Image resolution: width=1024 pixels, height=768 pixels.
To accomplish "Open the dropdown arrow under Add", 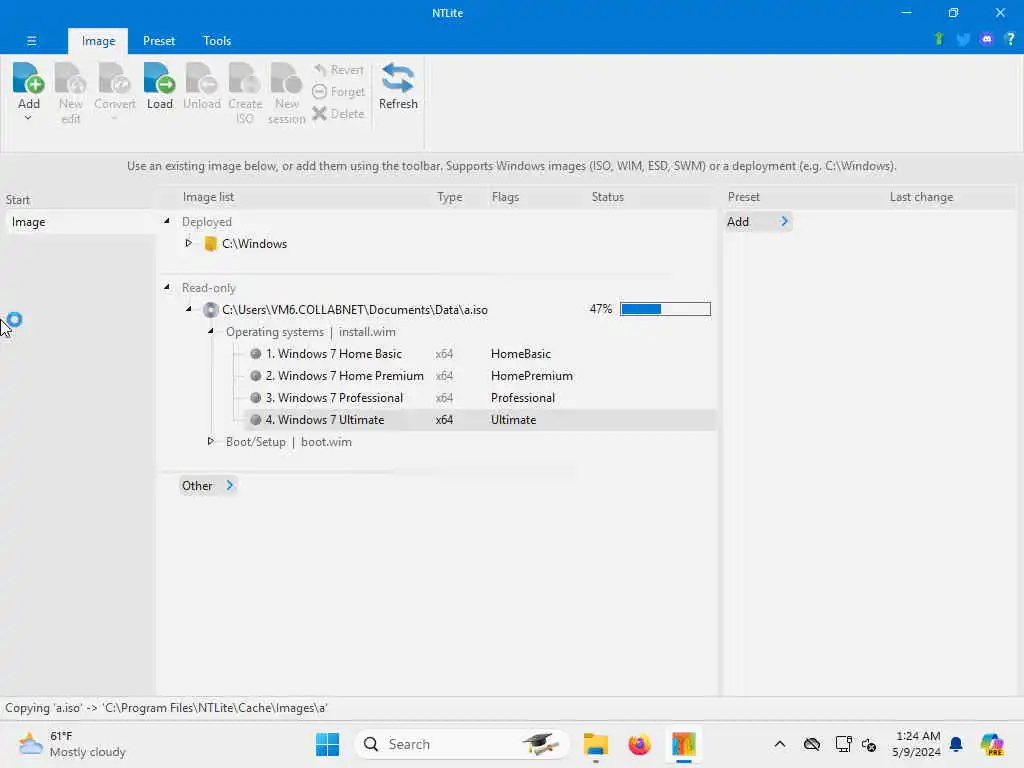I will (x=28, y=118).
